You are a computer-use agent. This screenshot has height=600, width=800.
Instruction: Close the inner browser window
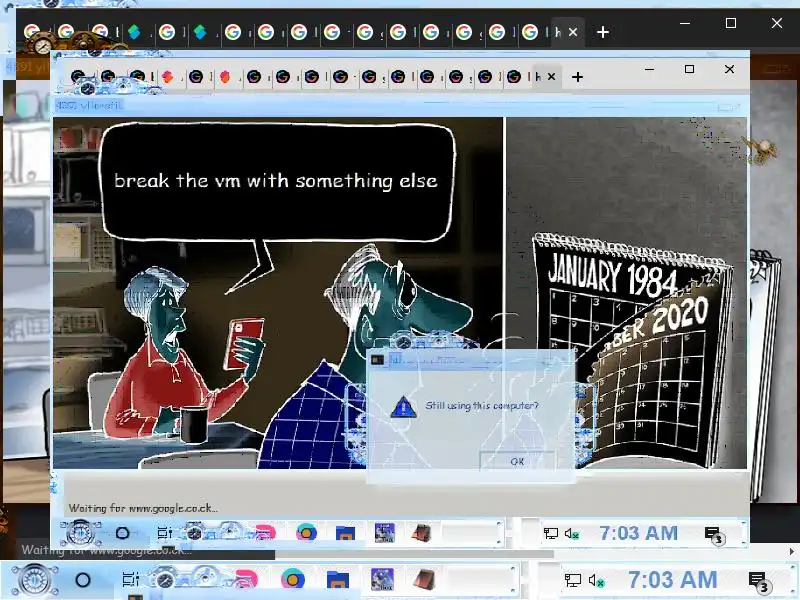730,69
